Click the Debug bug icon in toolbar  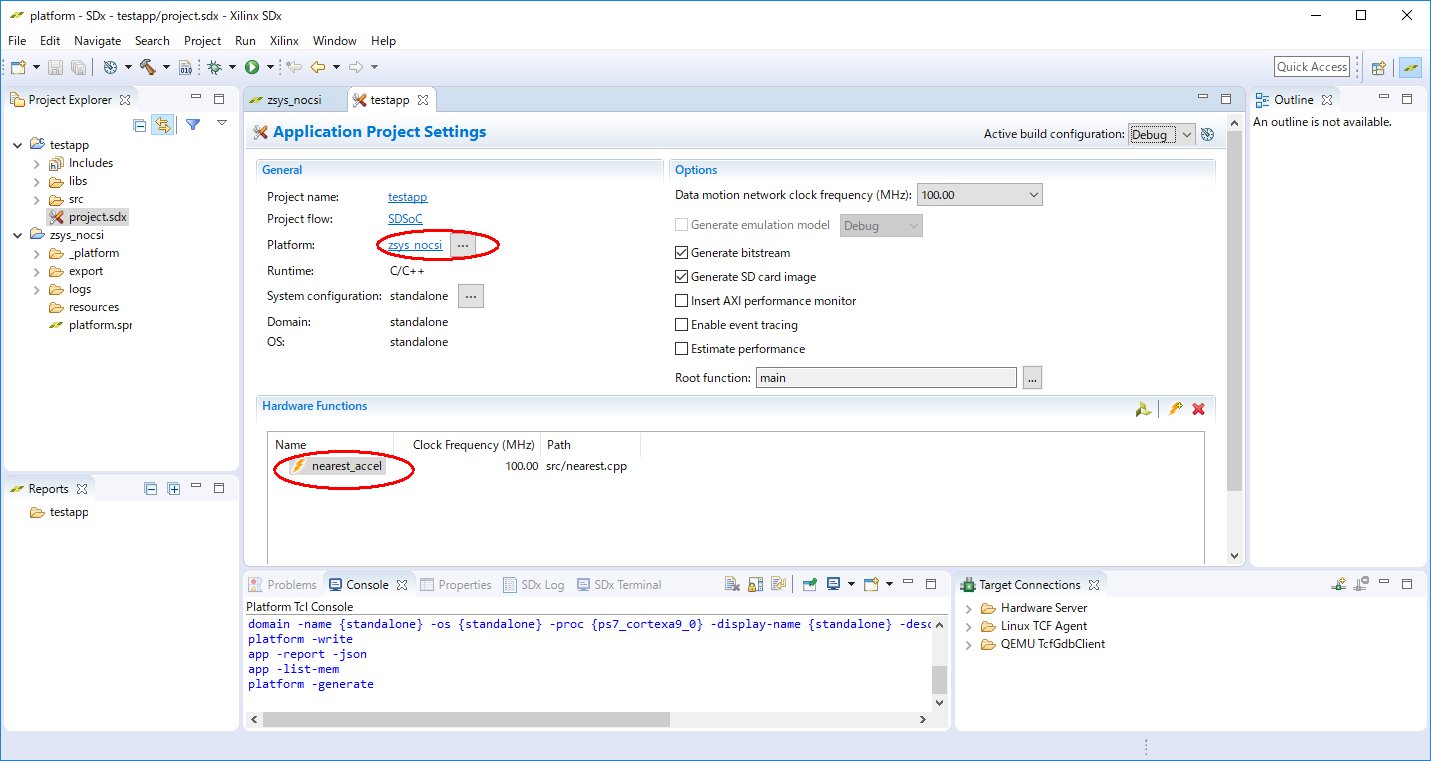tap(213, 67)
